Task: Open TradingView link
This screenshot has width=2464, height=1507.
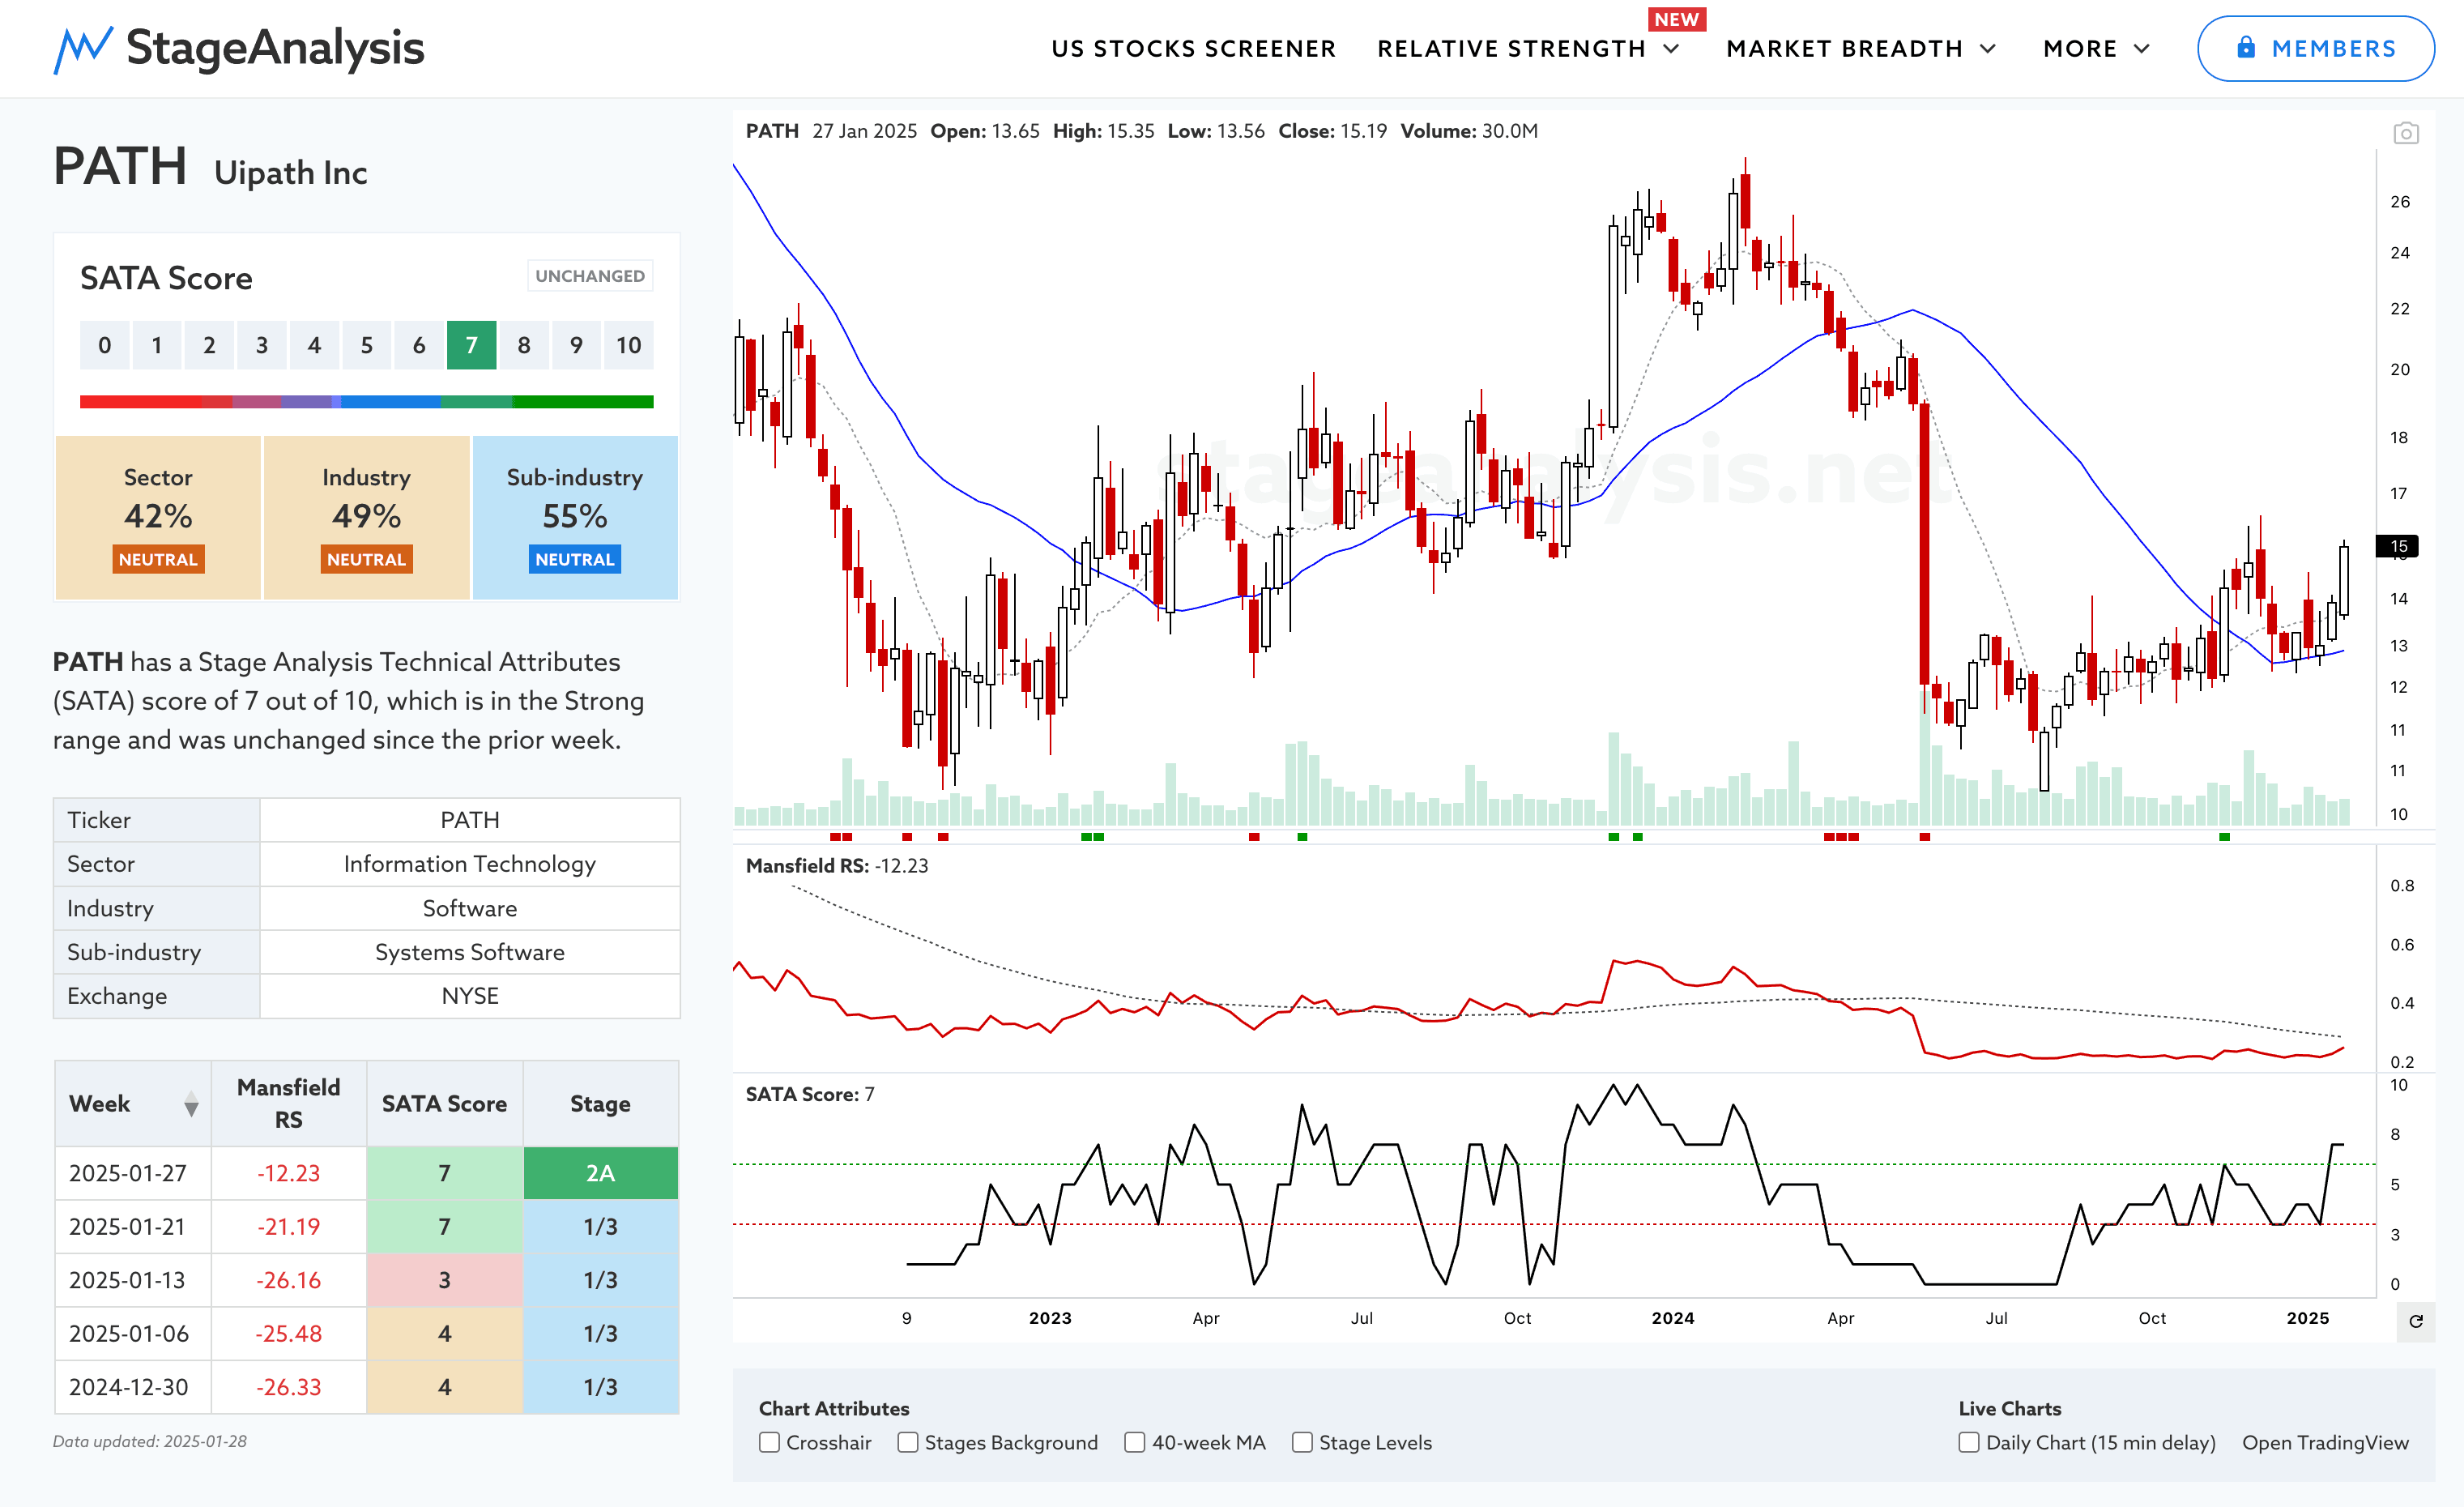Action: click(x=2325, y=1442)
